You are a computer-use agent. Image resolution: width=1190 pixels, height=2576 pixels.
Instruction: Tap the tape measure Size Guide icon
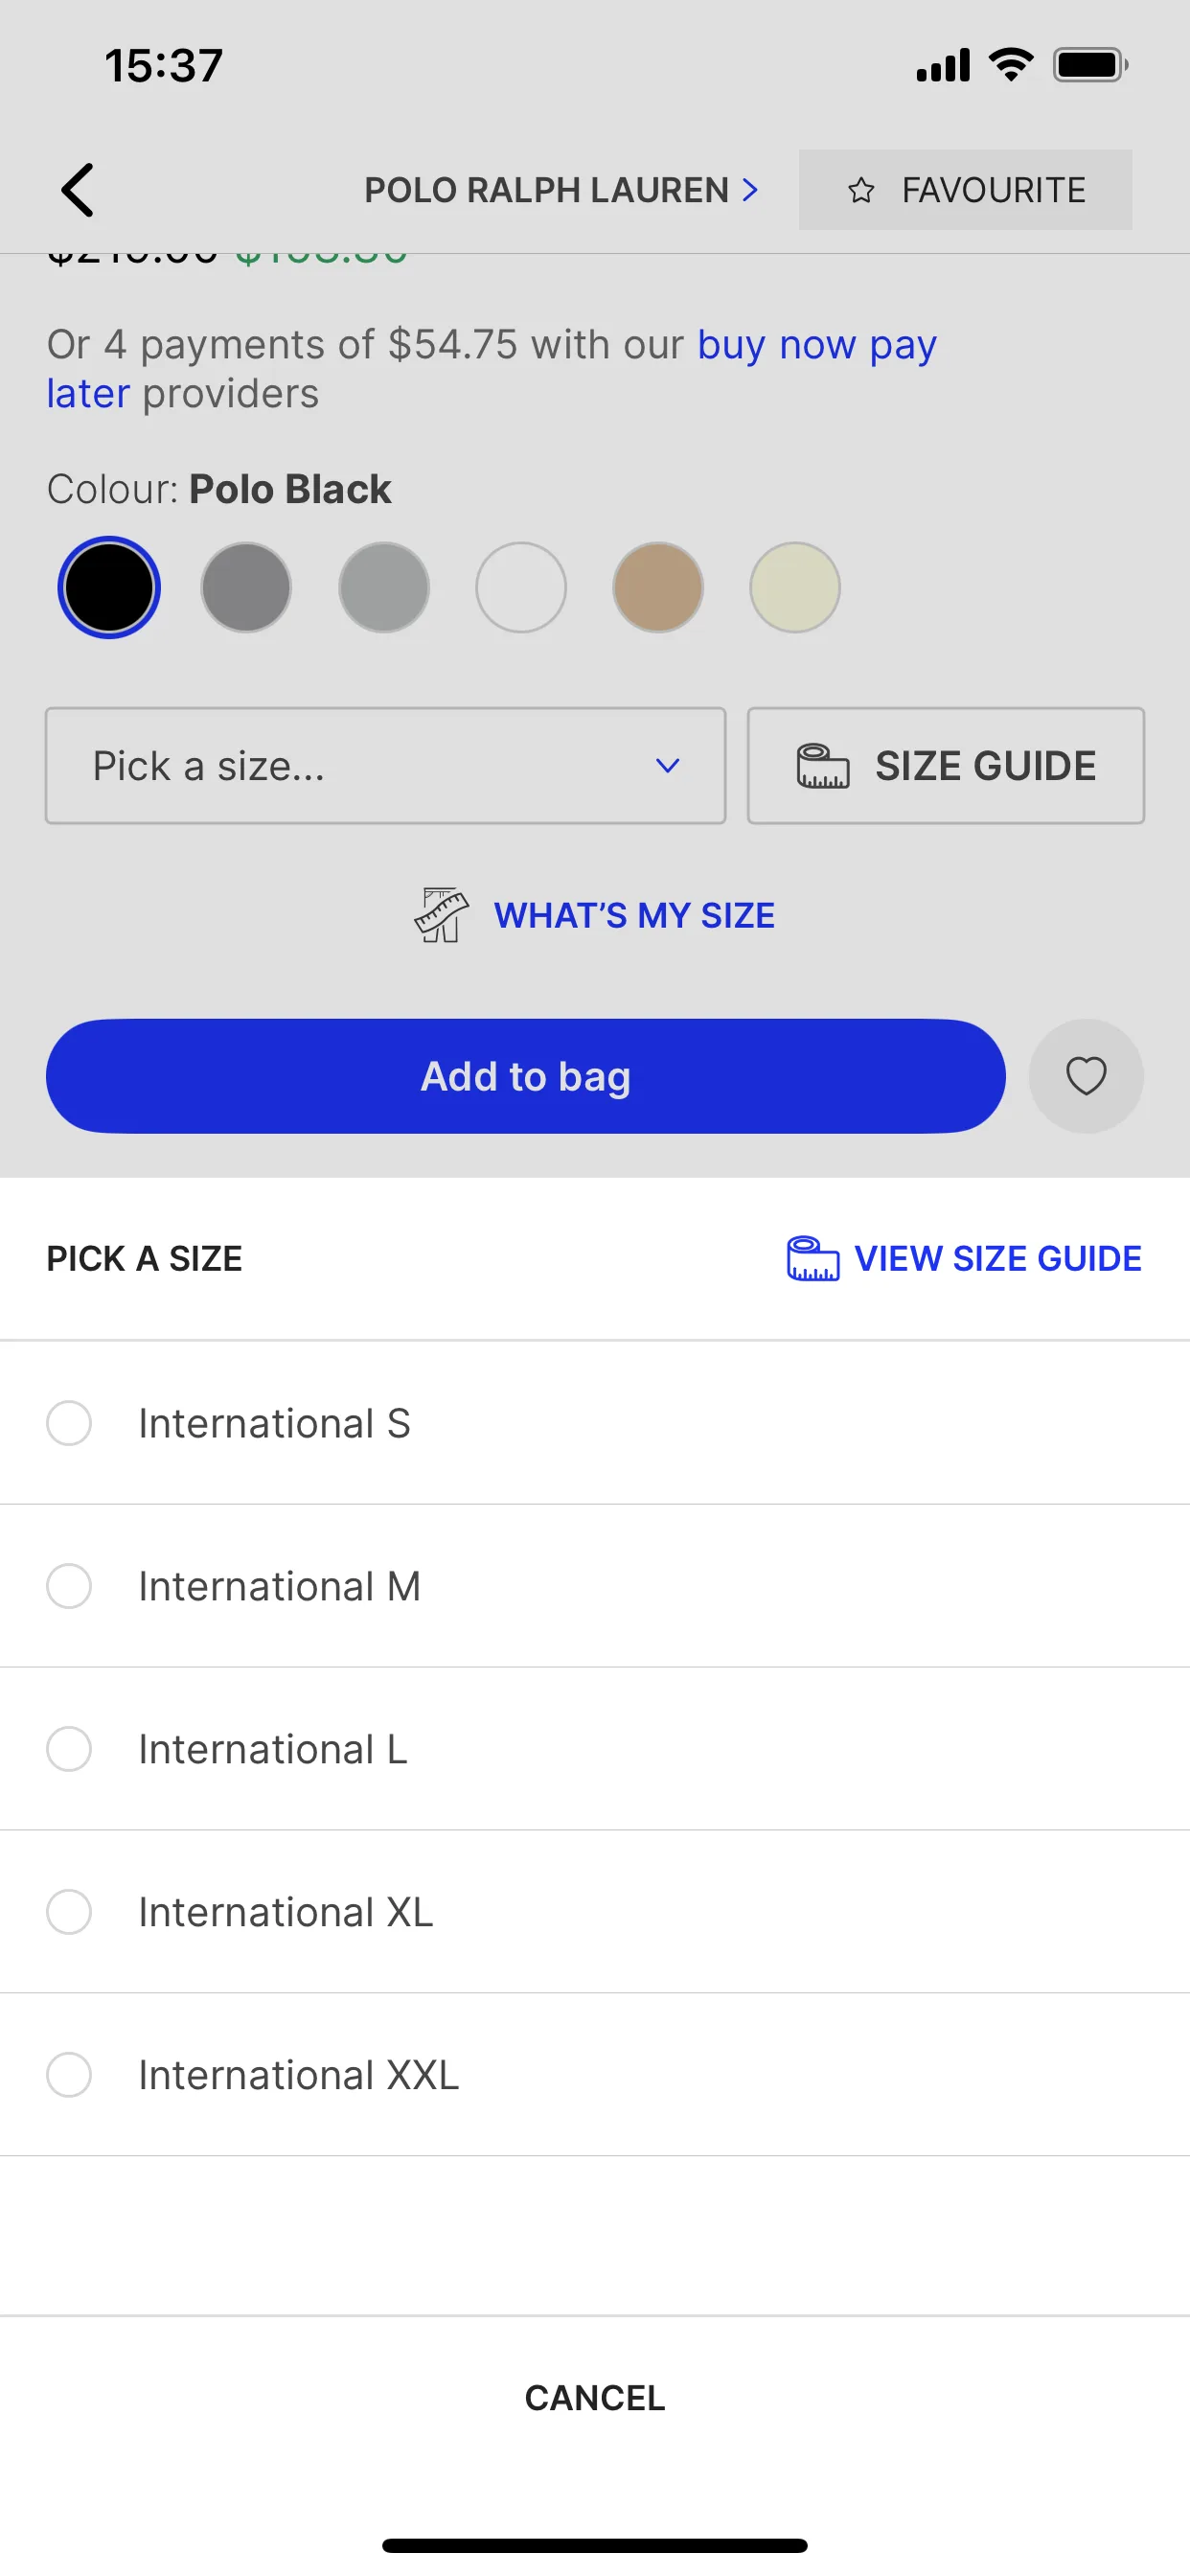pyautogui.click(x=823, y=766)
